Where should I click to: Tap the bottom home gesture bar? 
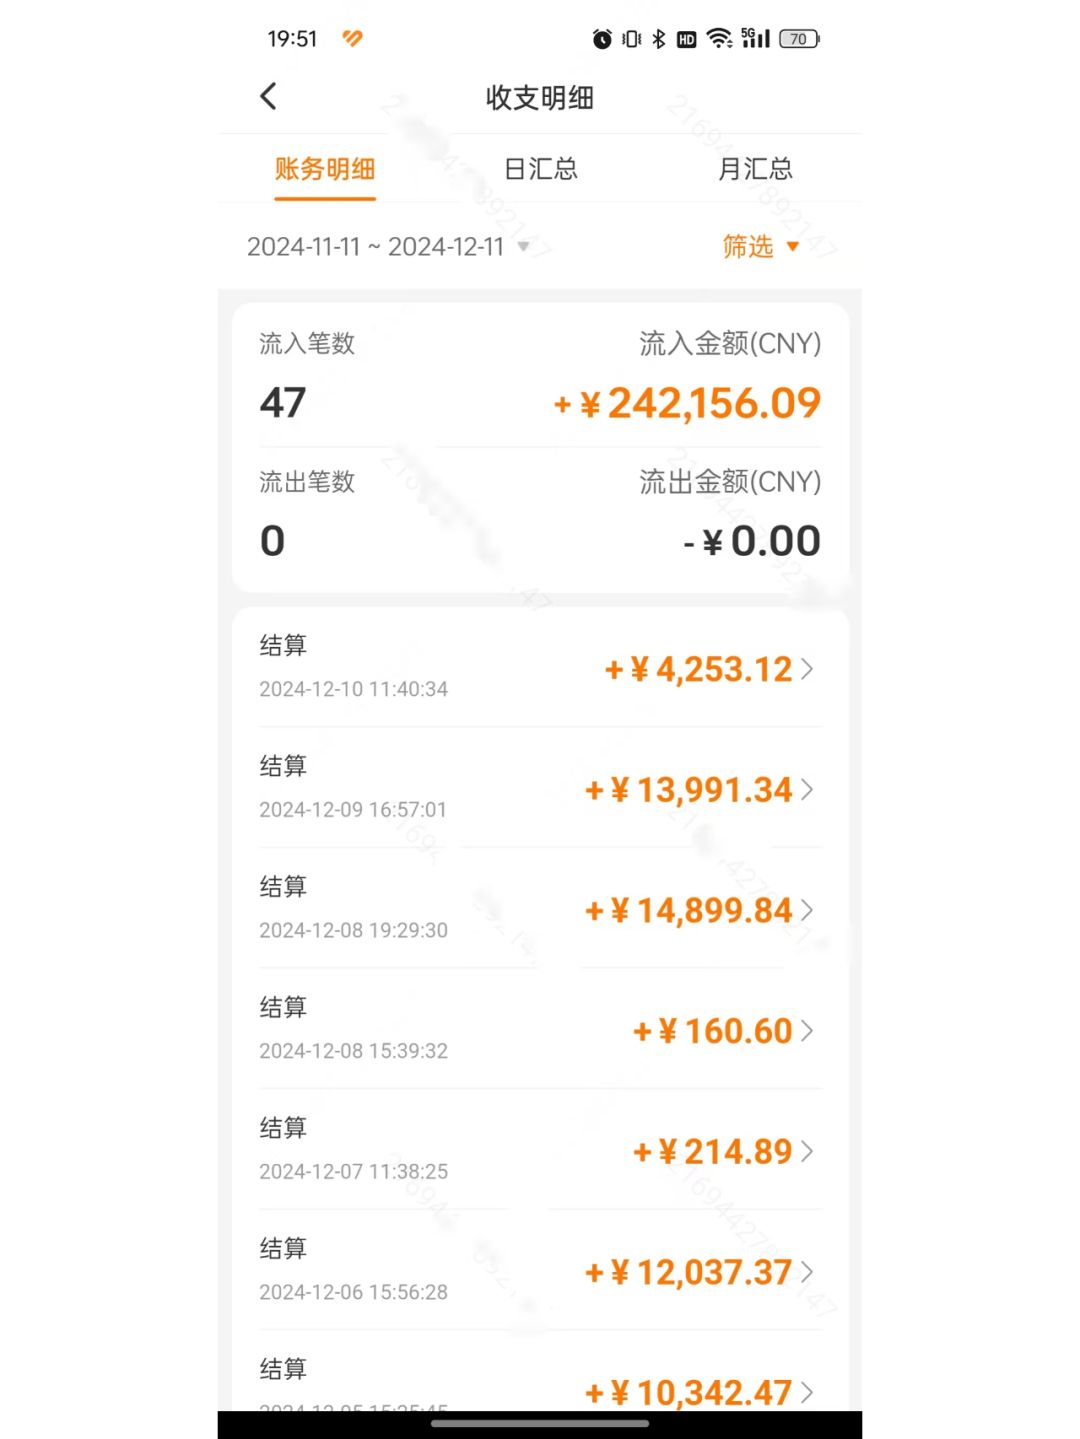click(540, 1423)
